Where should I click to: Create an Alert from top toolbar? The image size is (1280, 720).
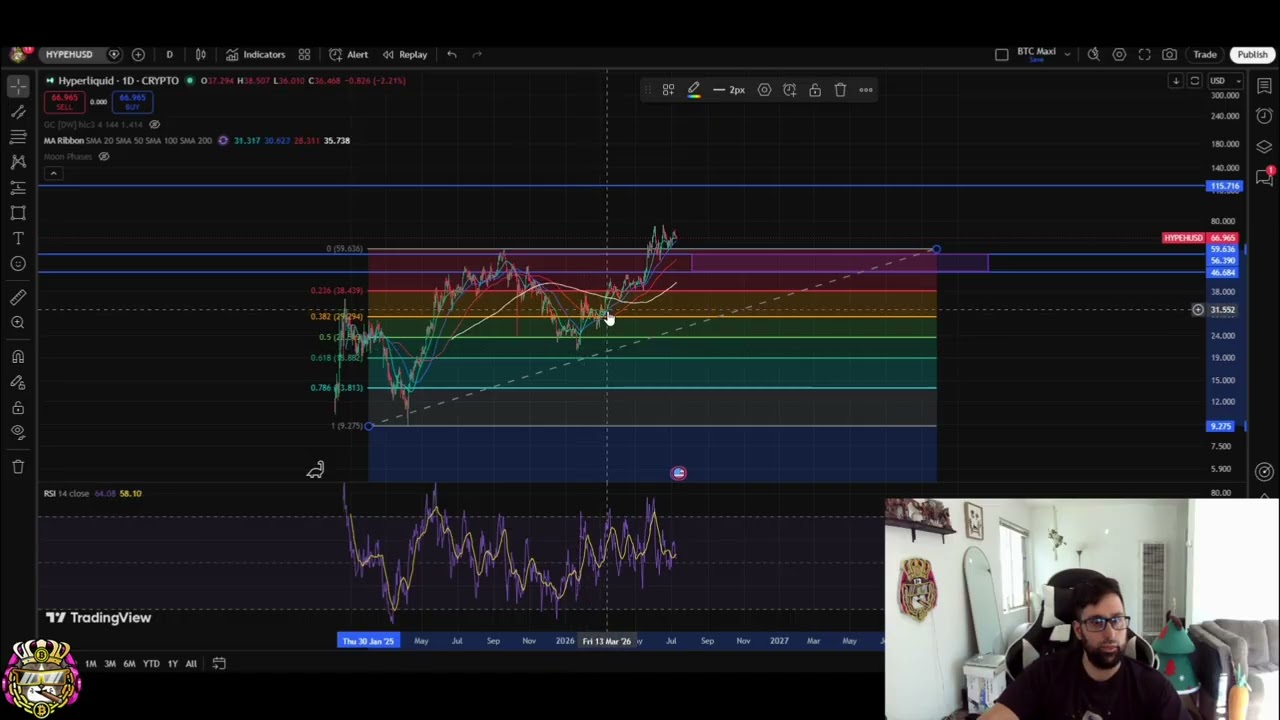(349, 54)
